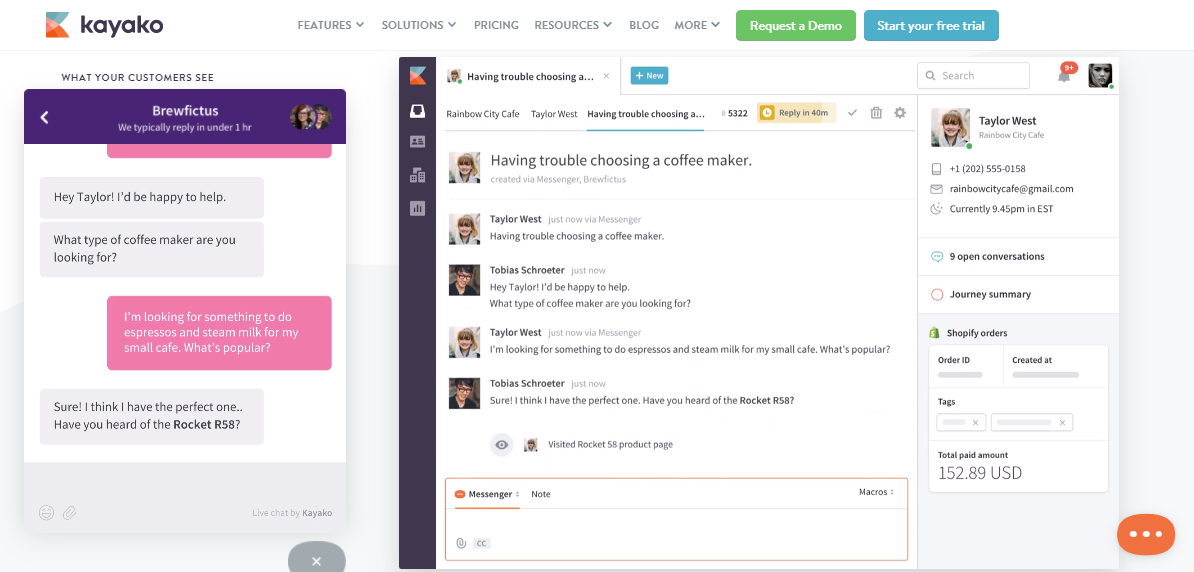Click the reply message text area
The image size is (1194, 572).
click(x=676, y=521)
